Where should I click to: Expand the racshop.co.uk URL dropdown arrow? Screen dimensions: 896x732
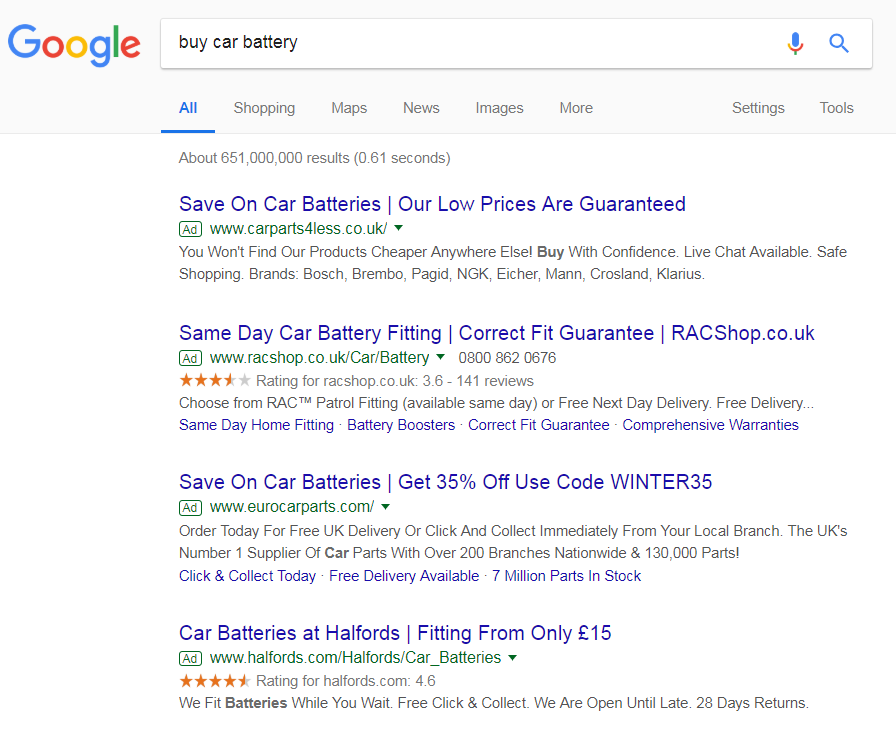[x=441, y=357]
